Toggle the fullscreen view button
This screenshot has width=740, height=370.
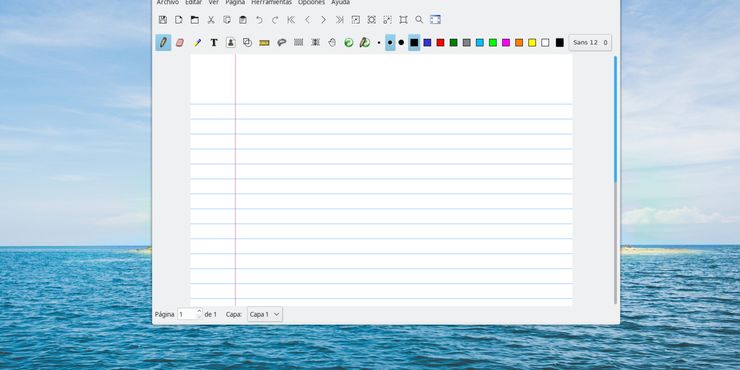(x=435, y=20)
